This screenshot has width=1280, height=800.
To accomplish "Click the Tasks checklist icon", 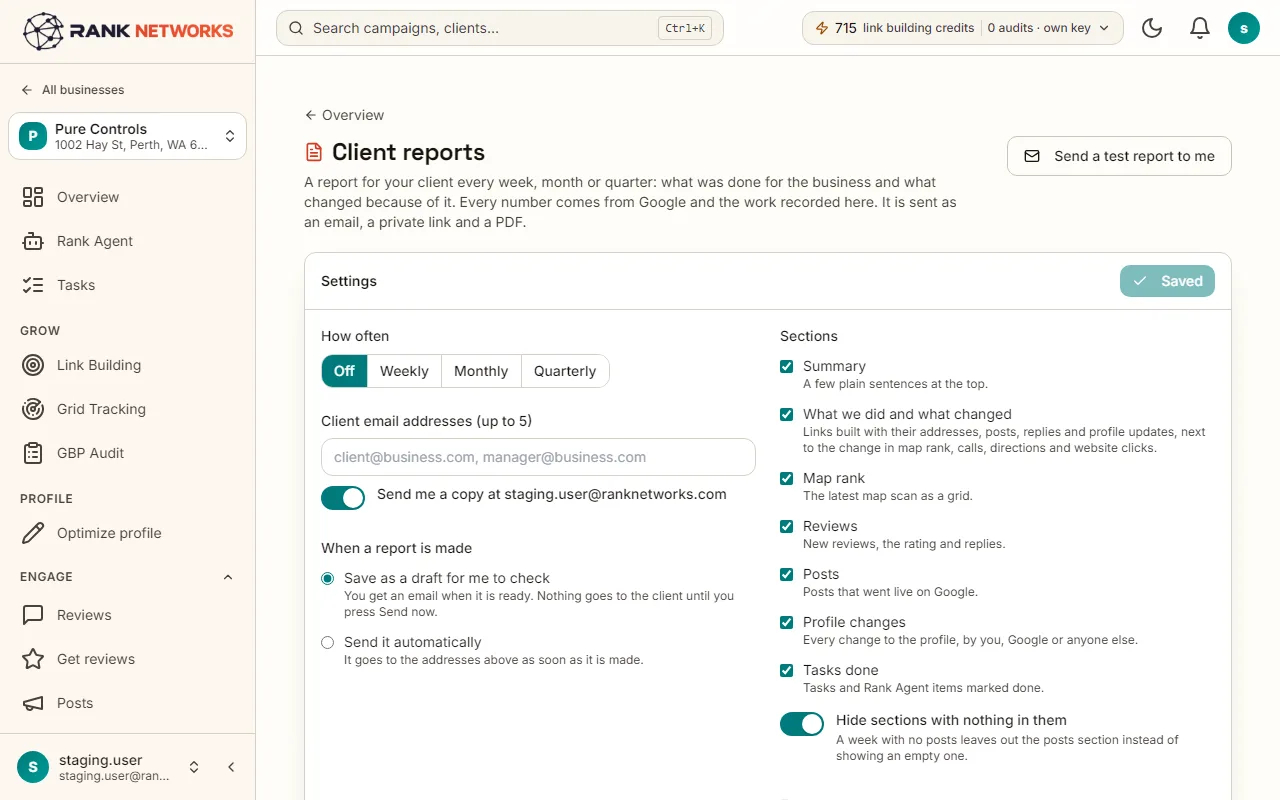I will tap(33, 285).
